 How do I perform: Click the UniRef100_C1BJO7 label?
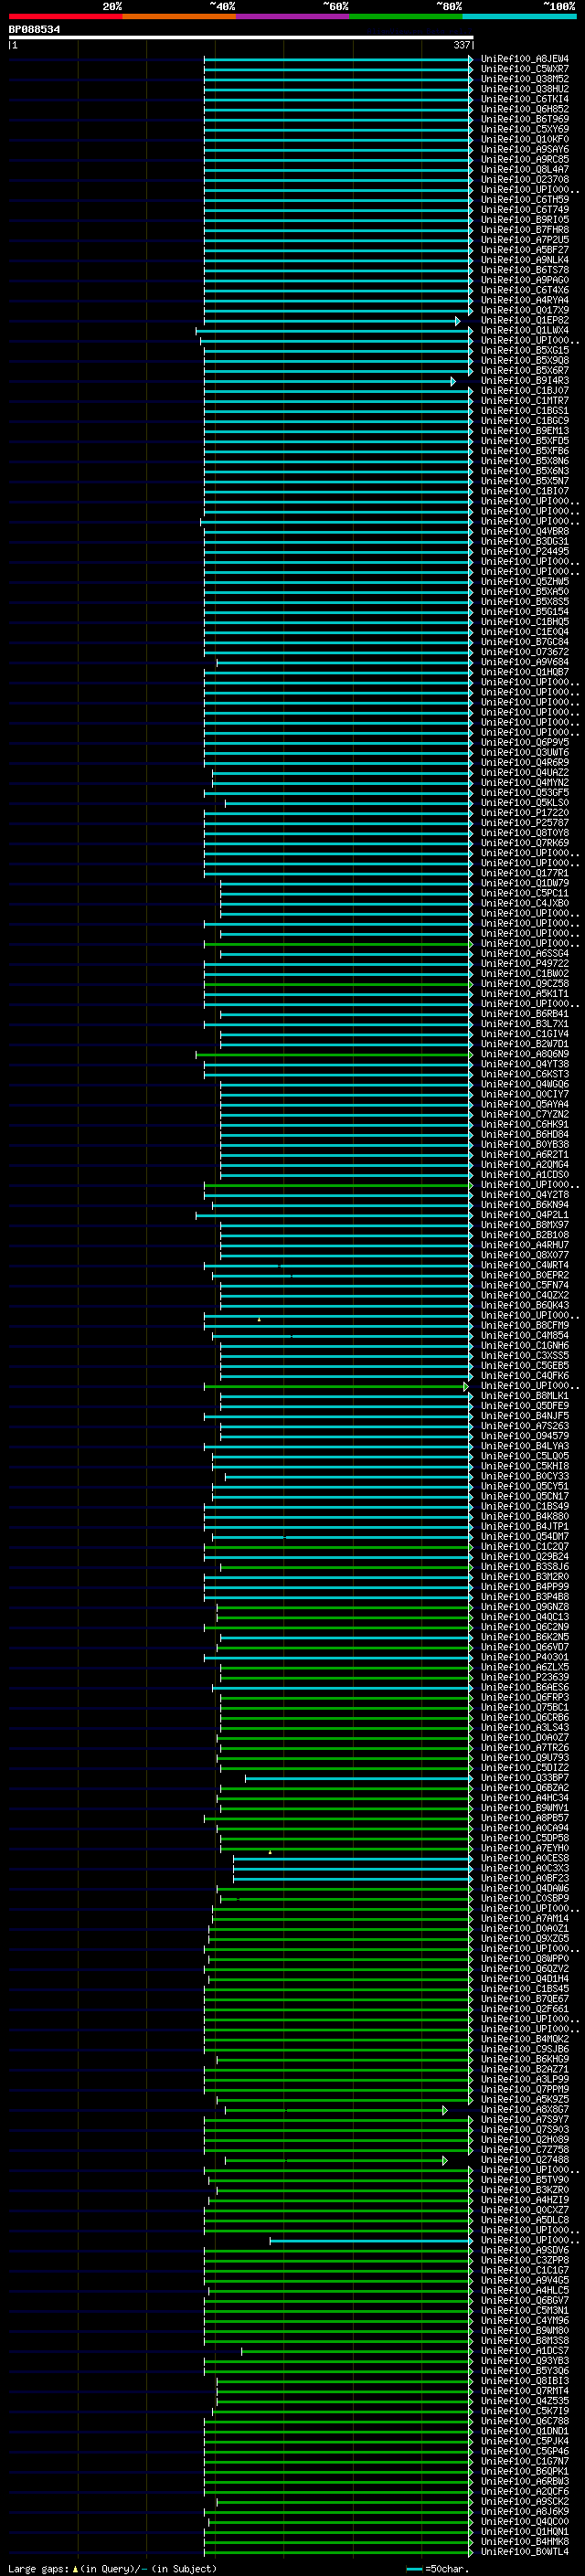[x=525, y=391]
